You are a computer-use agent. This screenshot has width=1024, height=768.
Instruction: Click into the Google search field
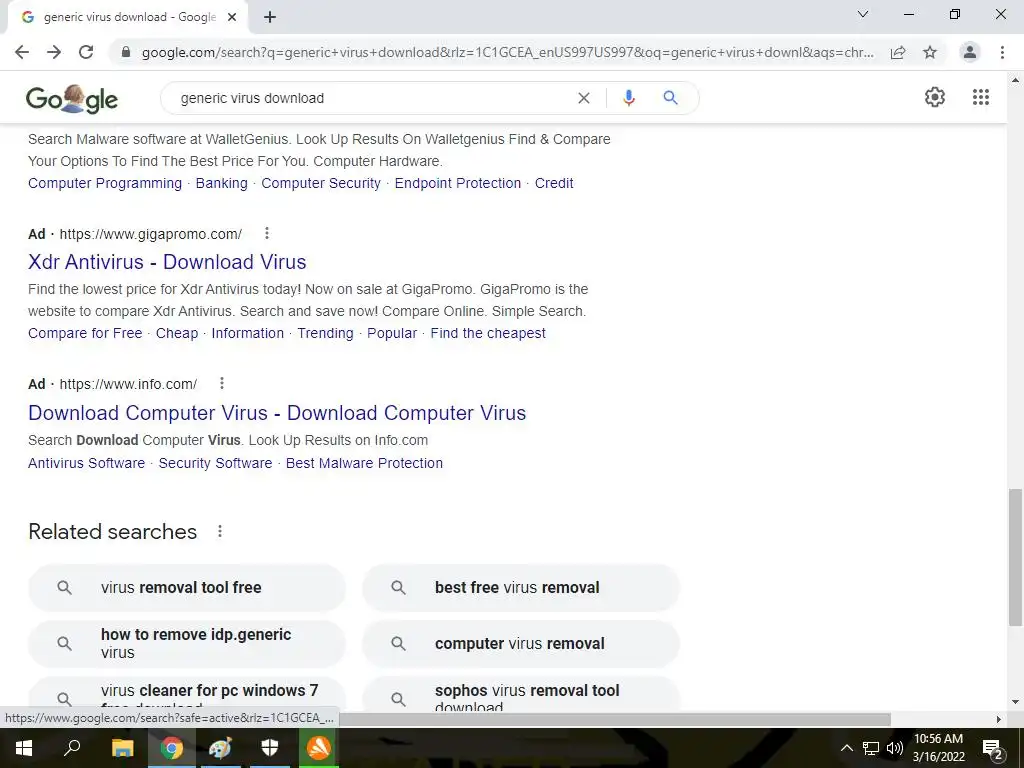point(372,98)
